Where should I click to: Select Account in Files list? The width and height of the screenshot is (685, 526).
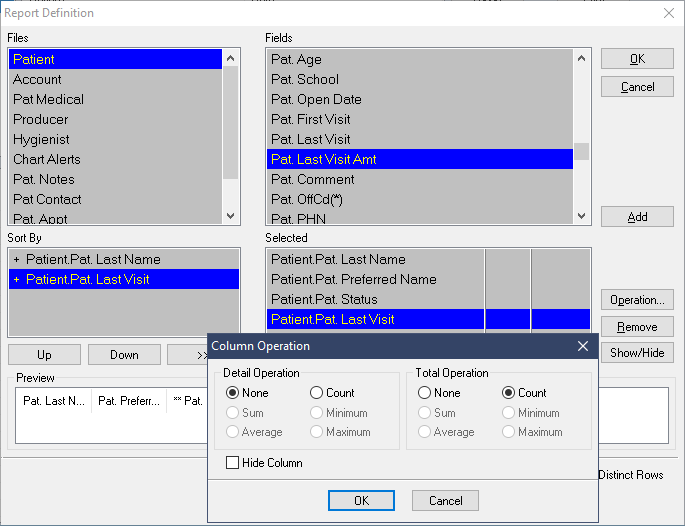[38, 79]
